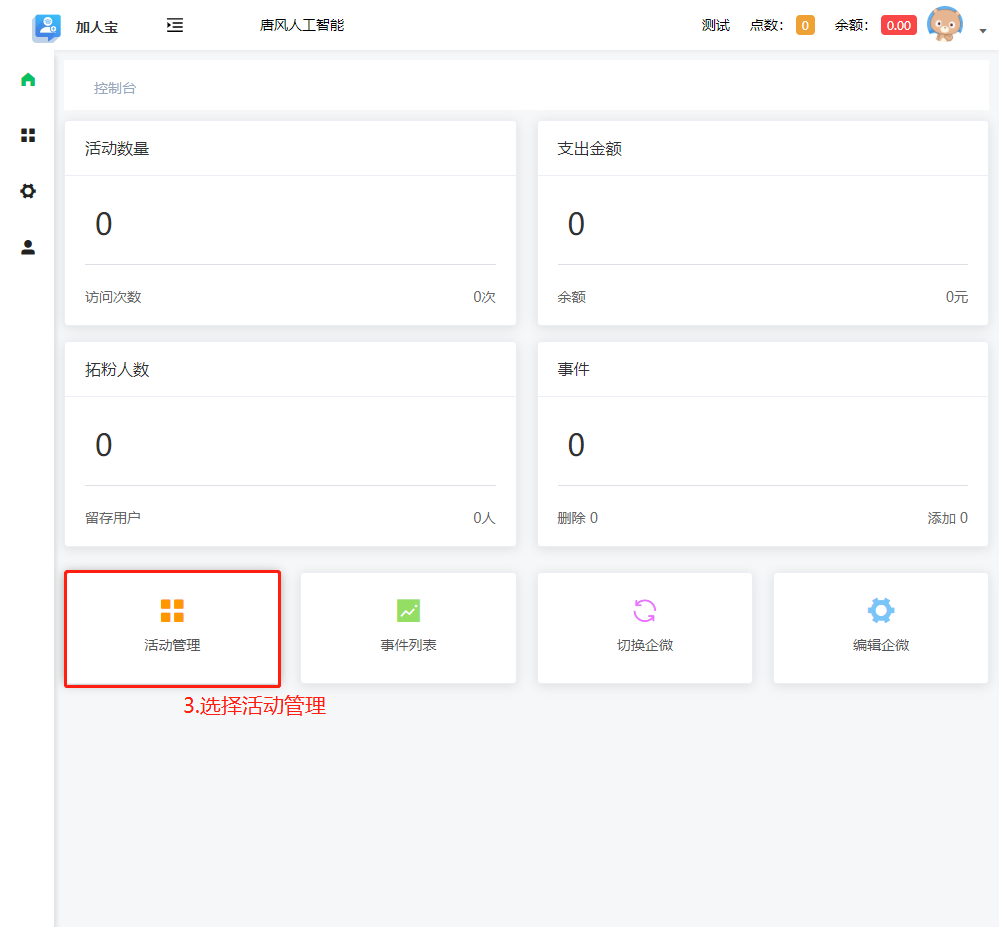Viewport: 999px width, 927px height.
Task: Click the large 0 under 拓粉人数
Action: click(x=104, y=445)
